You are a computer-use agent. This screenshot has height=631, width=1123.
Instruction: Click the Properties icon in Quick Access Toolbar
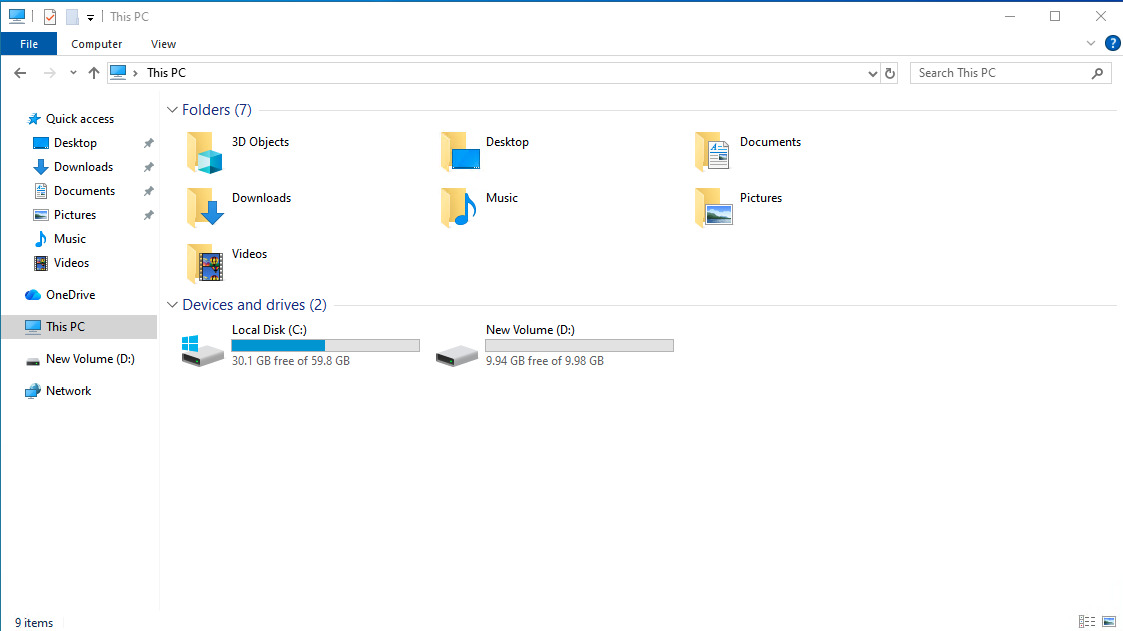coord(50,17)
